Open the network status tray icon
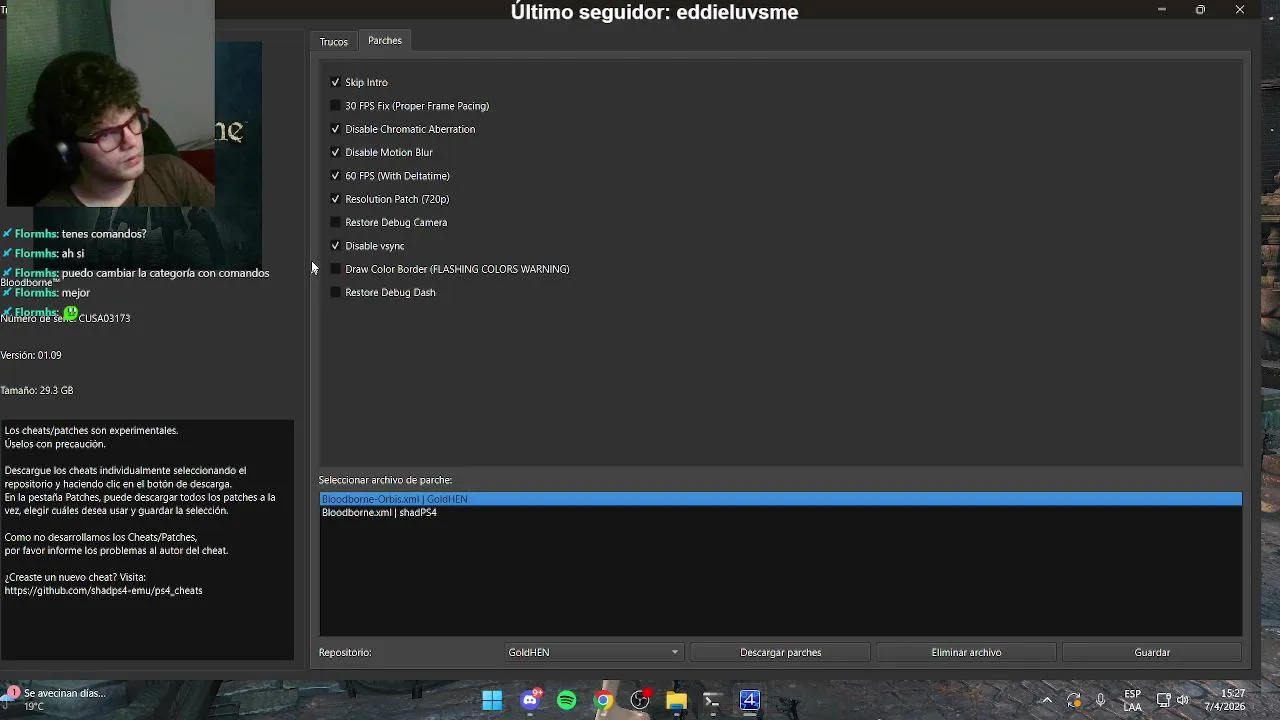Viewport: 1280px width, 720px height. tap(1164, 700)
